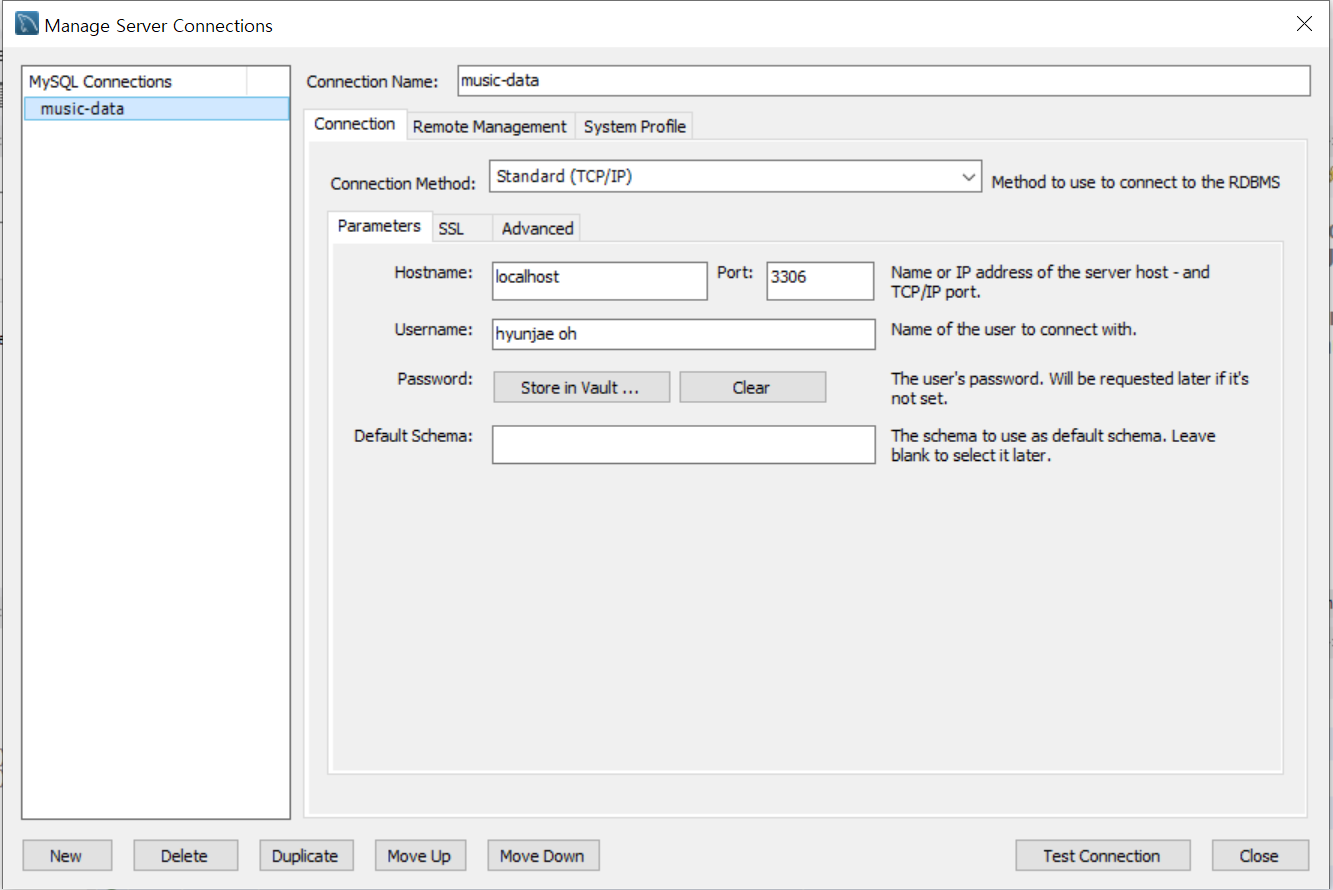Click the Move Down button

(542, 856)
